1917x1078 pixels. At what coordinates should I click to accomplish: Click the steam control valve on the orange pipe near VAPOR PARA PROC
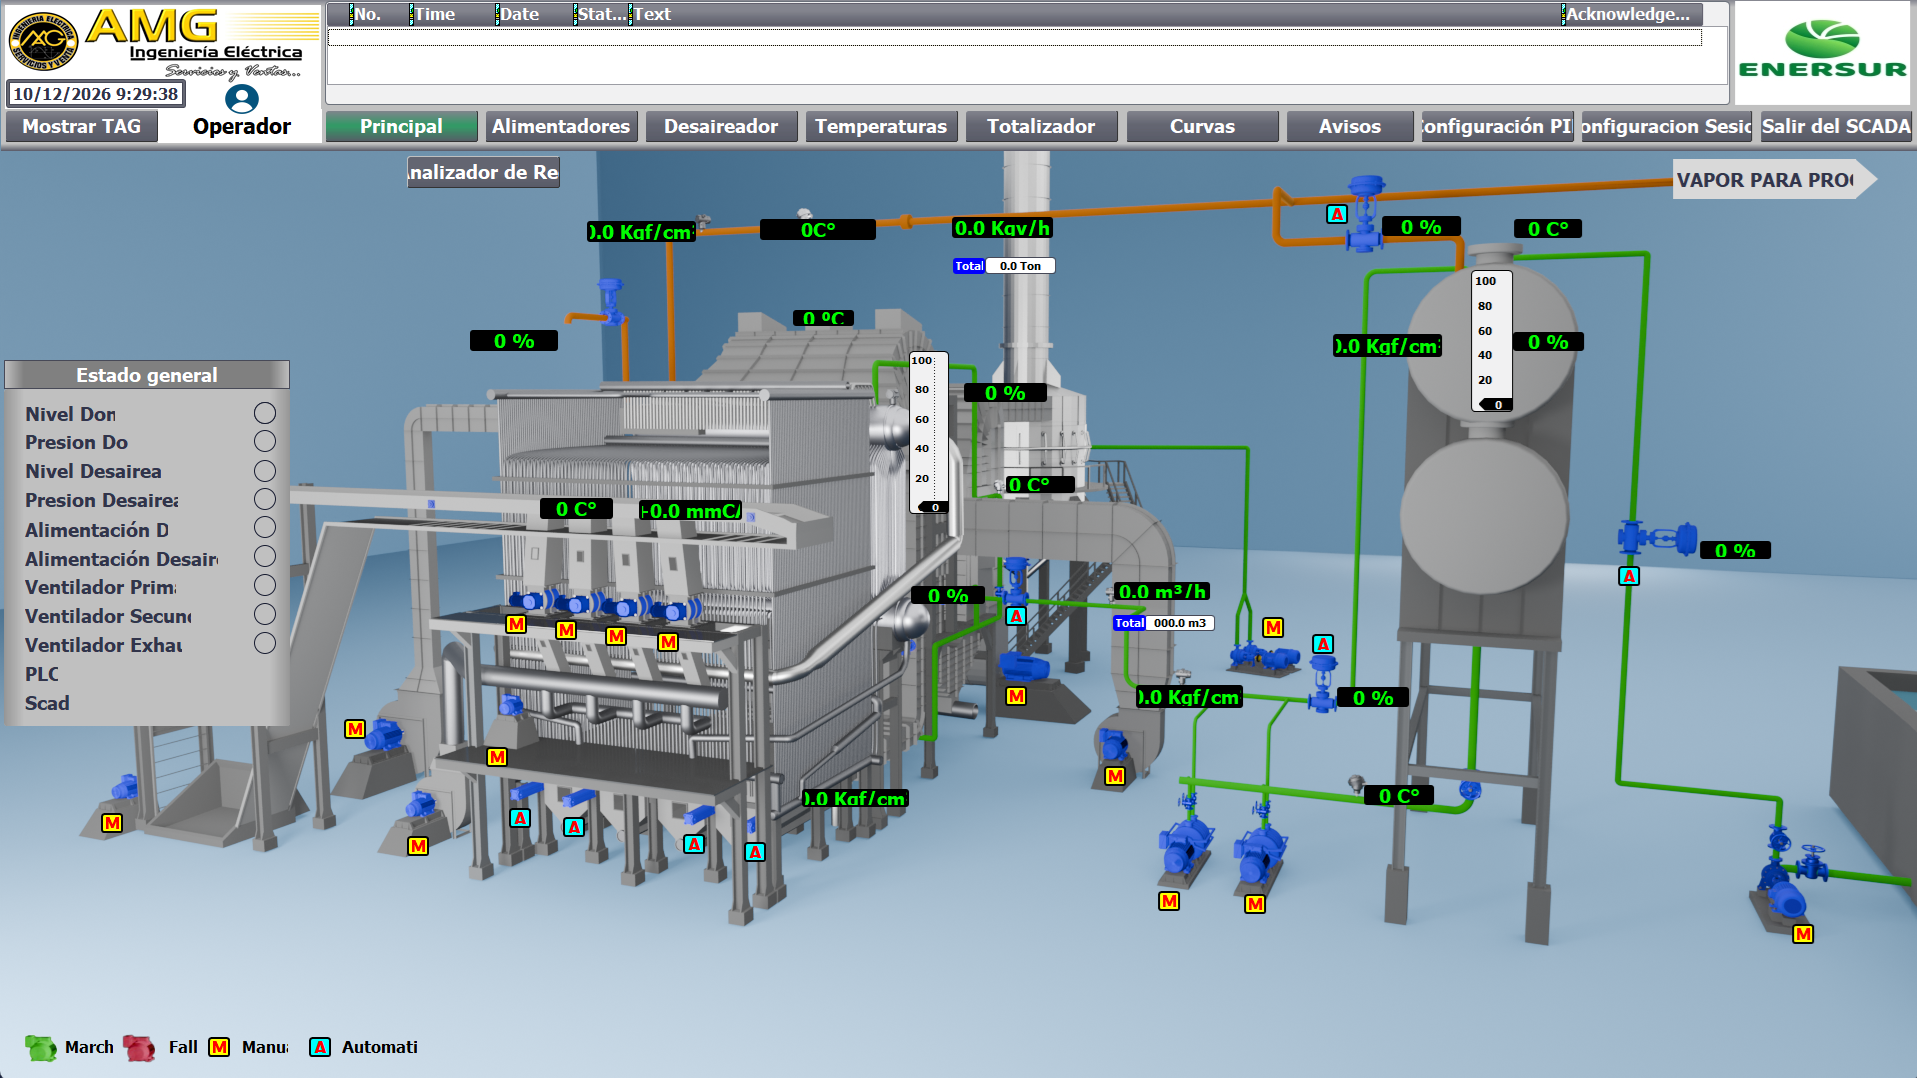[1365, 214]
